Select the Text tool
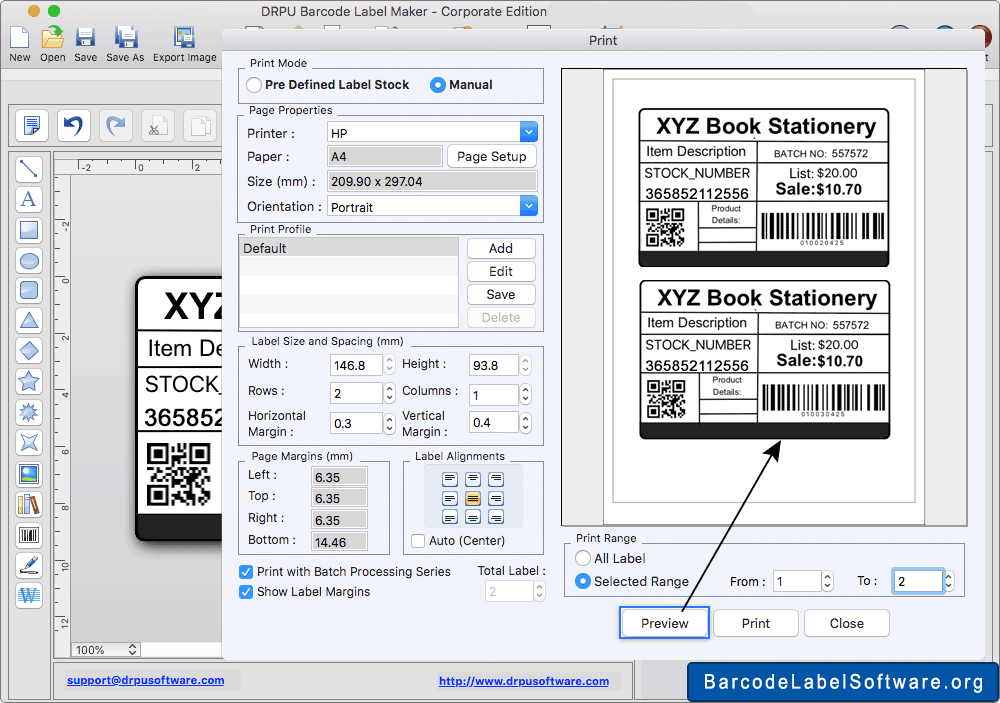Screen dimensions: 1000x703 point(29,199)
